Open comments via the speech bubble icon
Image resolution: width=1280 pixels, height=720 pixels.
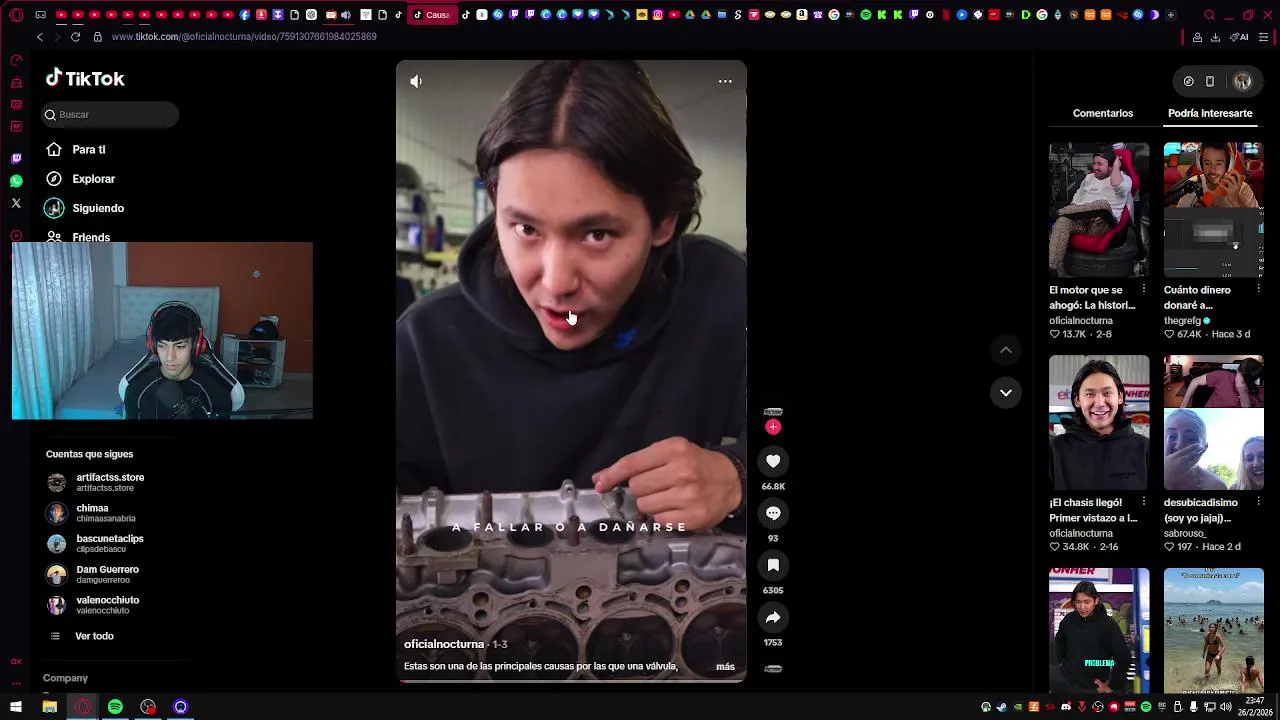click(773, 513)
